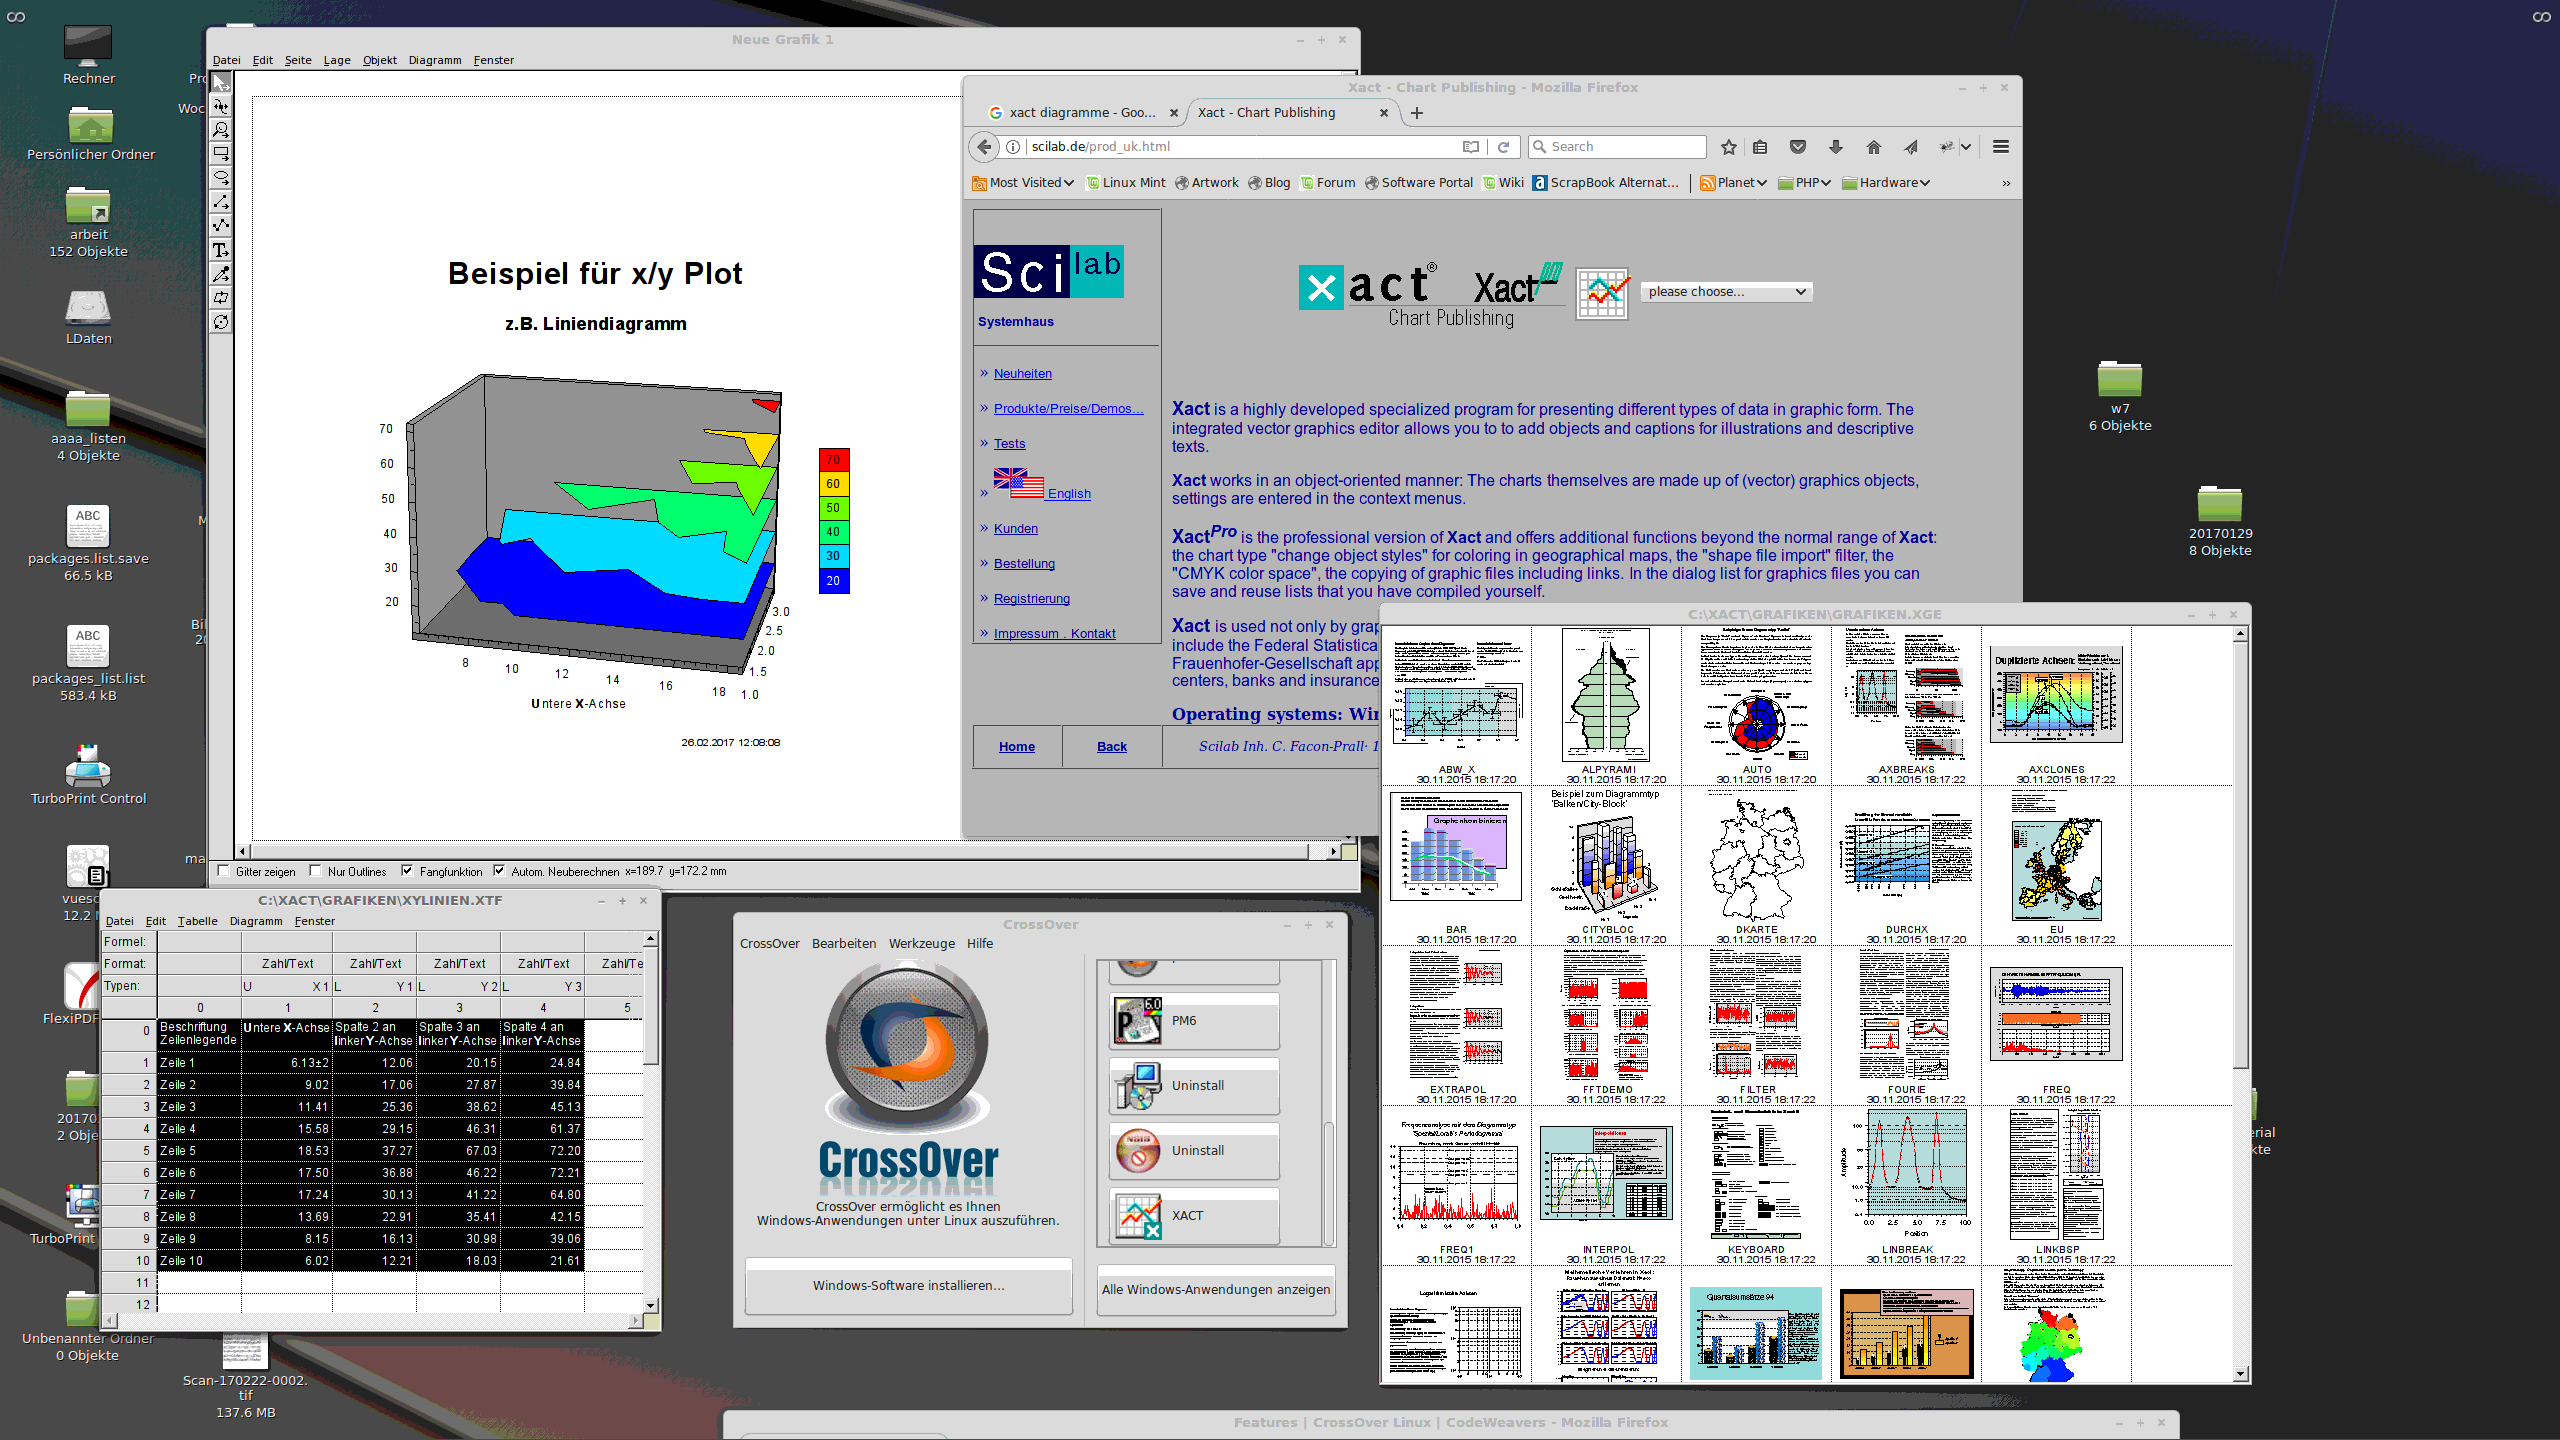Select the eyedropper tool

[x=221, y=274]
